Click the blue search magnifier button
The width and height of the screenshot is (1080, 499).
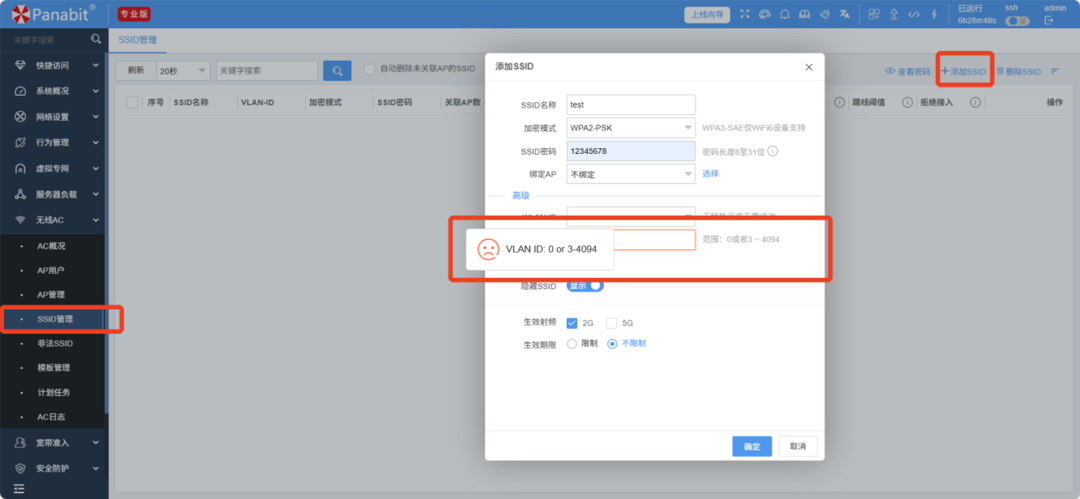338,70
